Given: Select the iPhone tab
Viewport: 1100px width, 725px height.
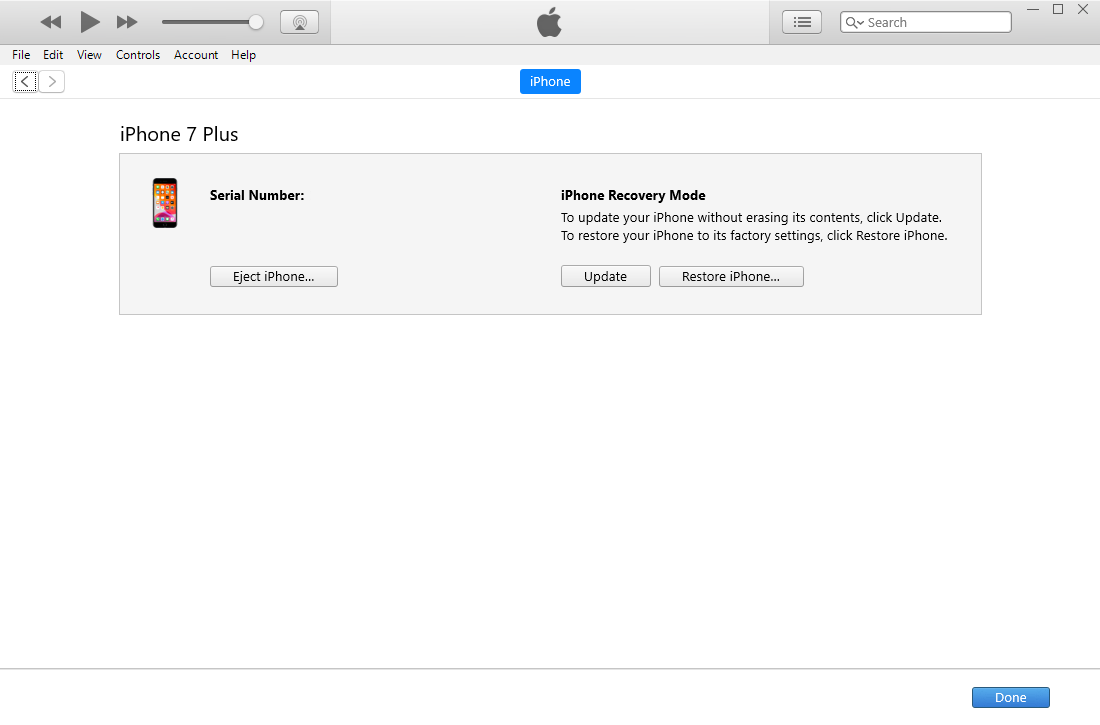Looking at the screenshot, I should coord(550,82).
